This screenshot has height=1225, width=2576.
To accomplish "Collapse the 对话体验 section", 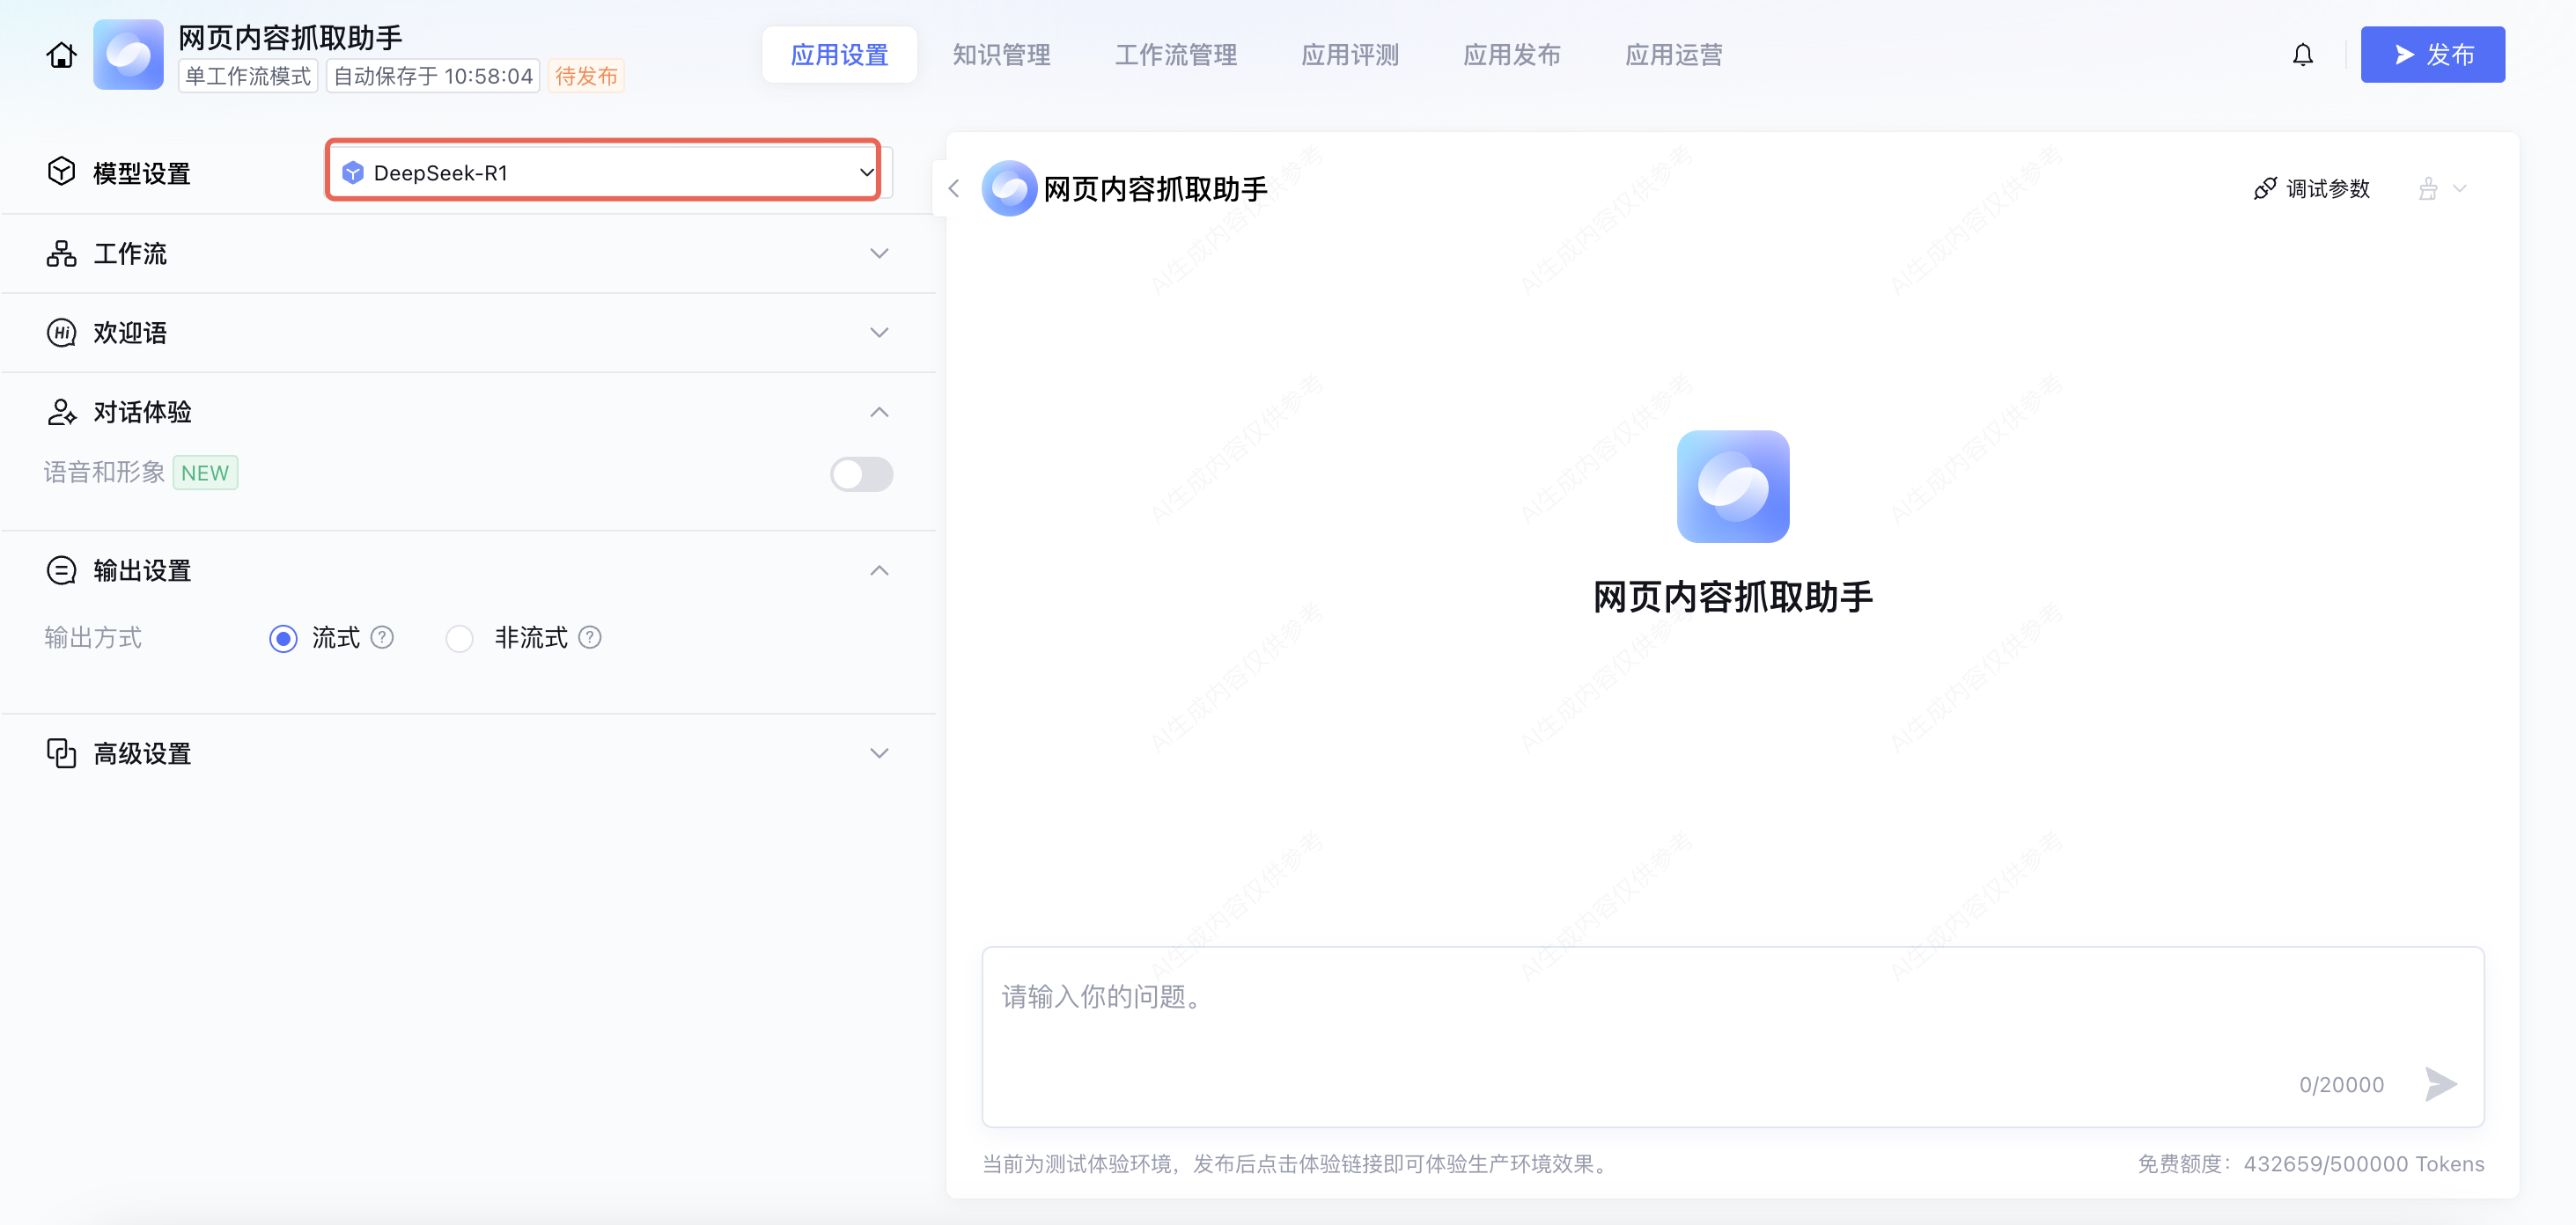I will (878, 412).
